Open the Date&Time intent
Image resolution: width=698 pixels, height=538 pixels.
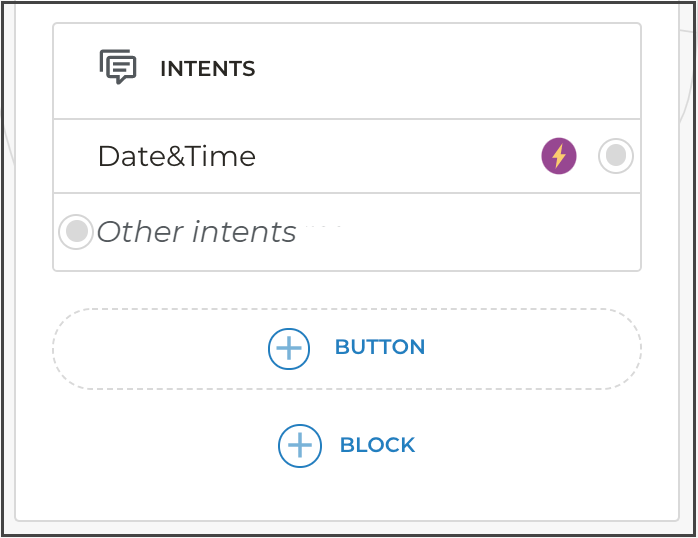pos(177,156)
